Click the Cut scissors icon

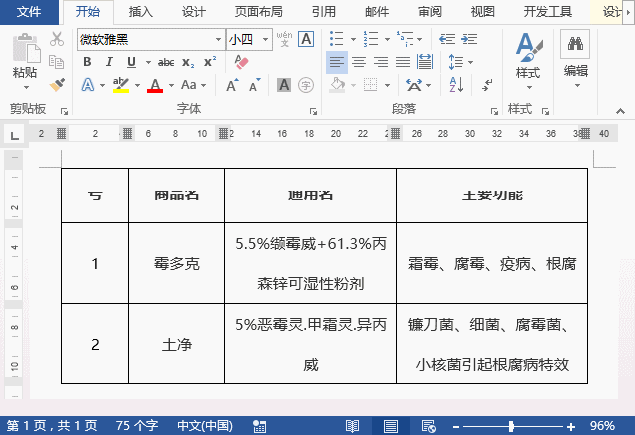(x=57, y=39)
